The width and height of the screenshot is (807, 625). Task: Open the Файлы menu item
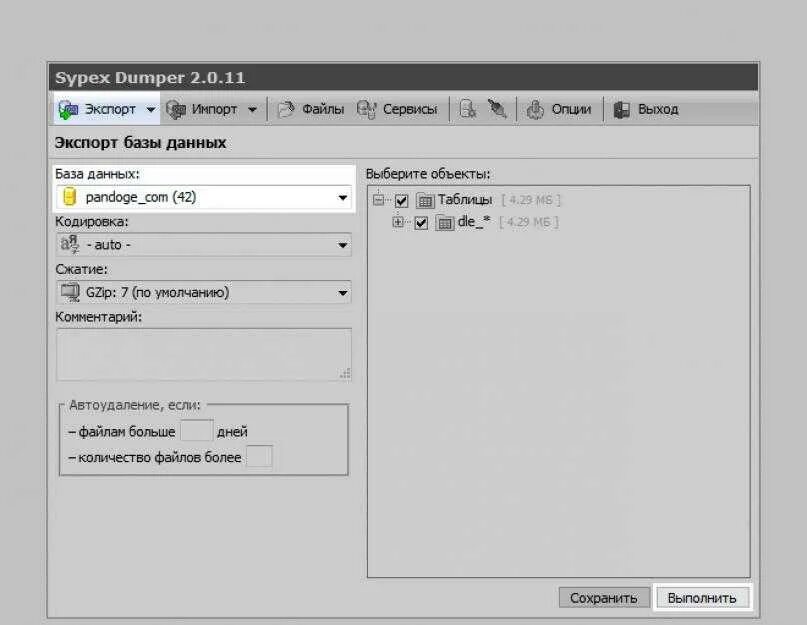pyautogui.click(x=323, y=109)
